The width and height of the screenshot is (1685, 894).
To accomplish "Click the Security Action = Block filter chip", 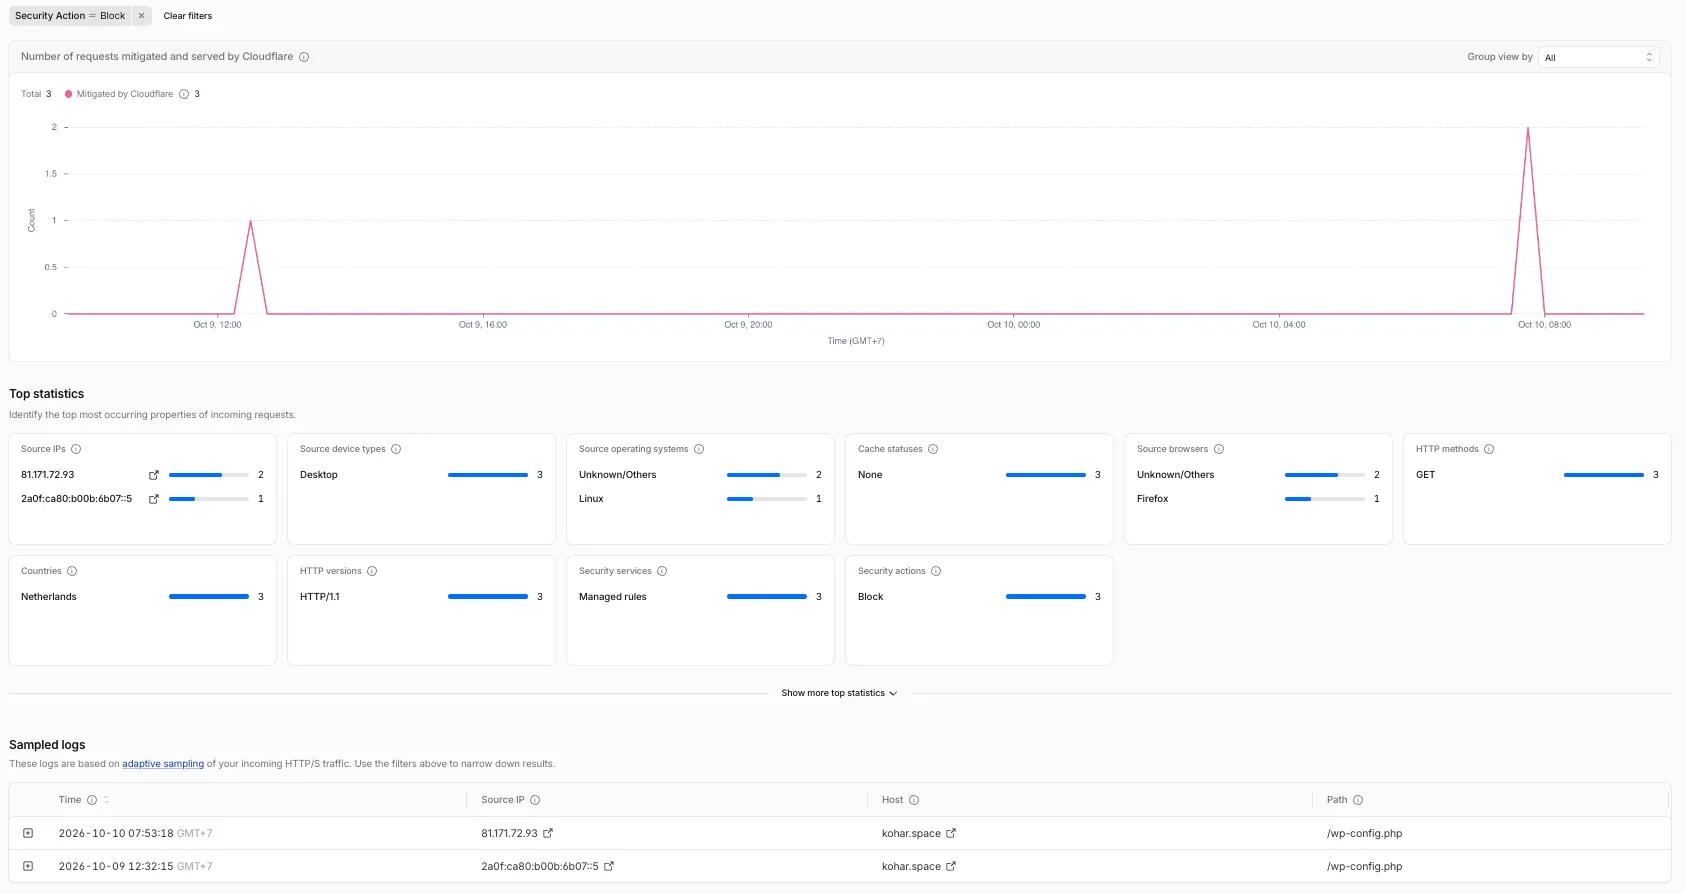I will [x=70, y=16].
